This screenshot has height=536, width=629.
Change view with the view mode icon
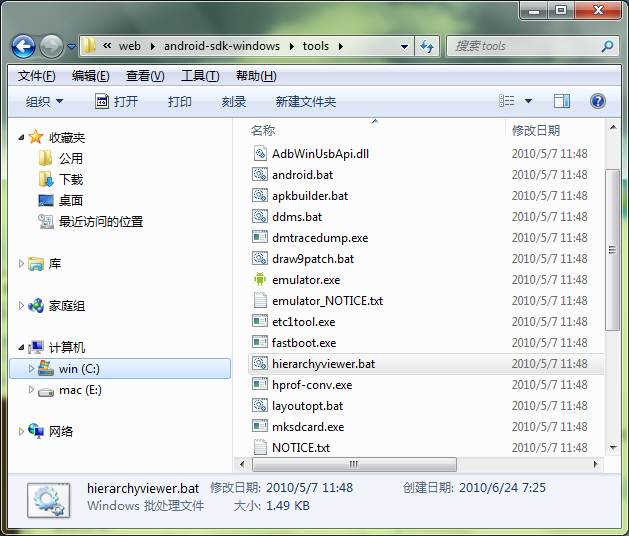[x=506, y=101]
